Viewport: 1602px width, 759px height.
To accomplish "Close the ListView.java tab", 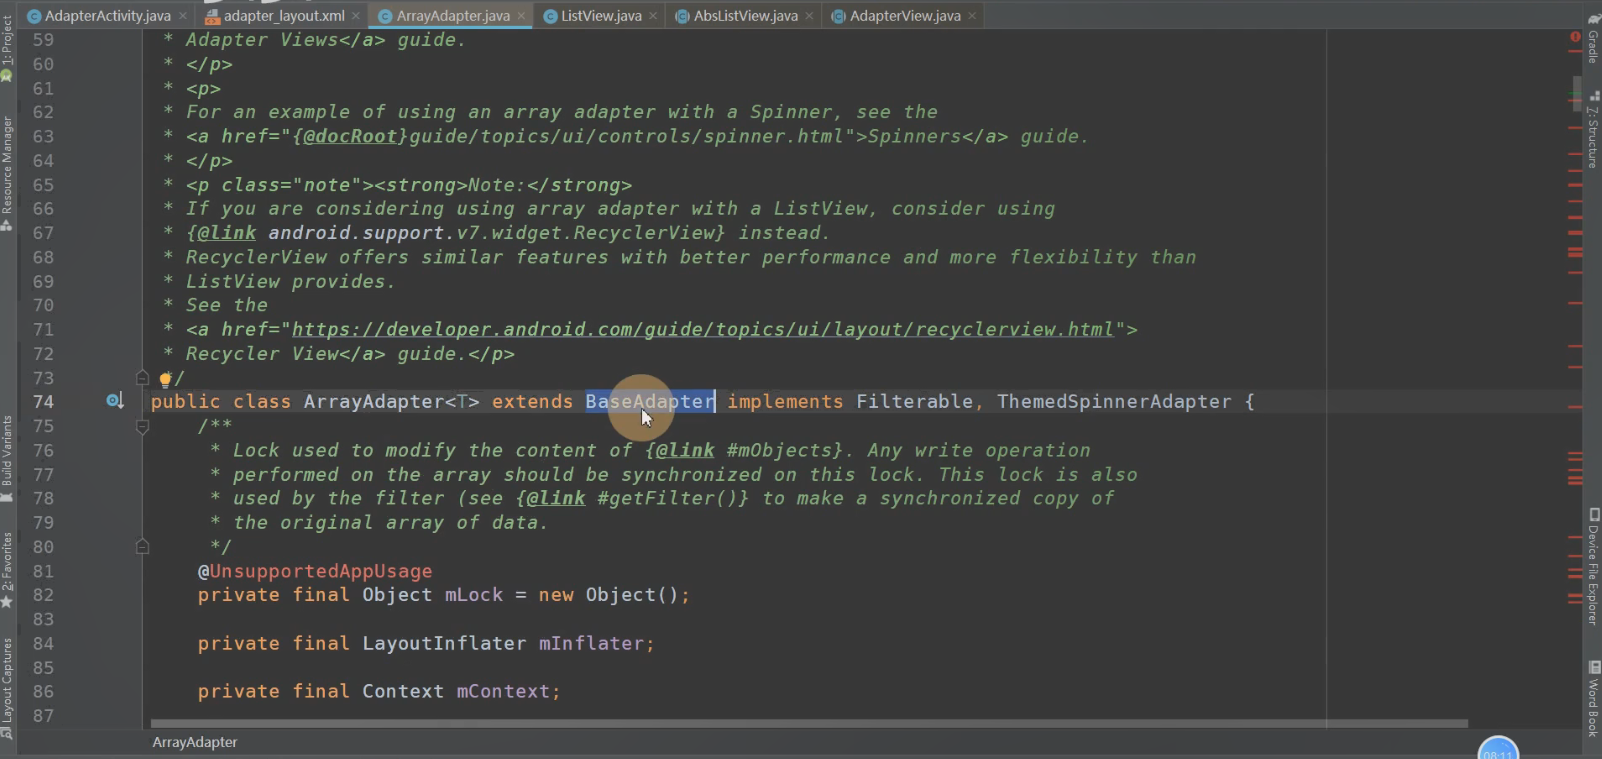I will pyautogui.click(x=653, y=16).
